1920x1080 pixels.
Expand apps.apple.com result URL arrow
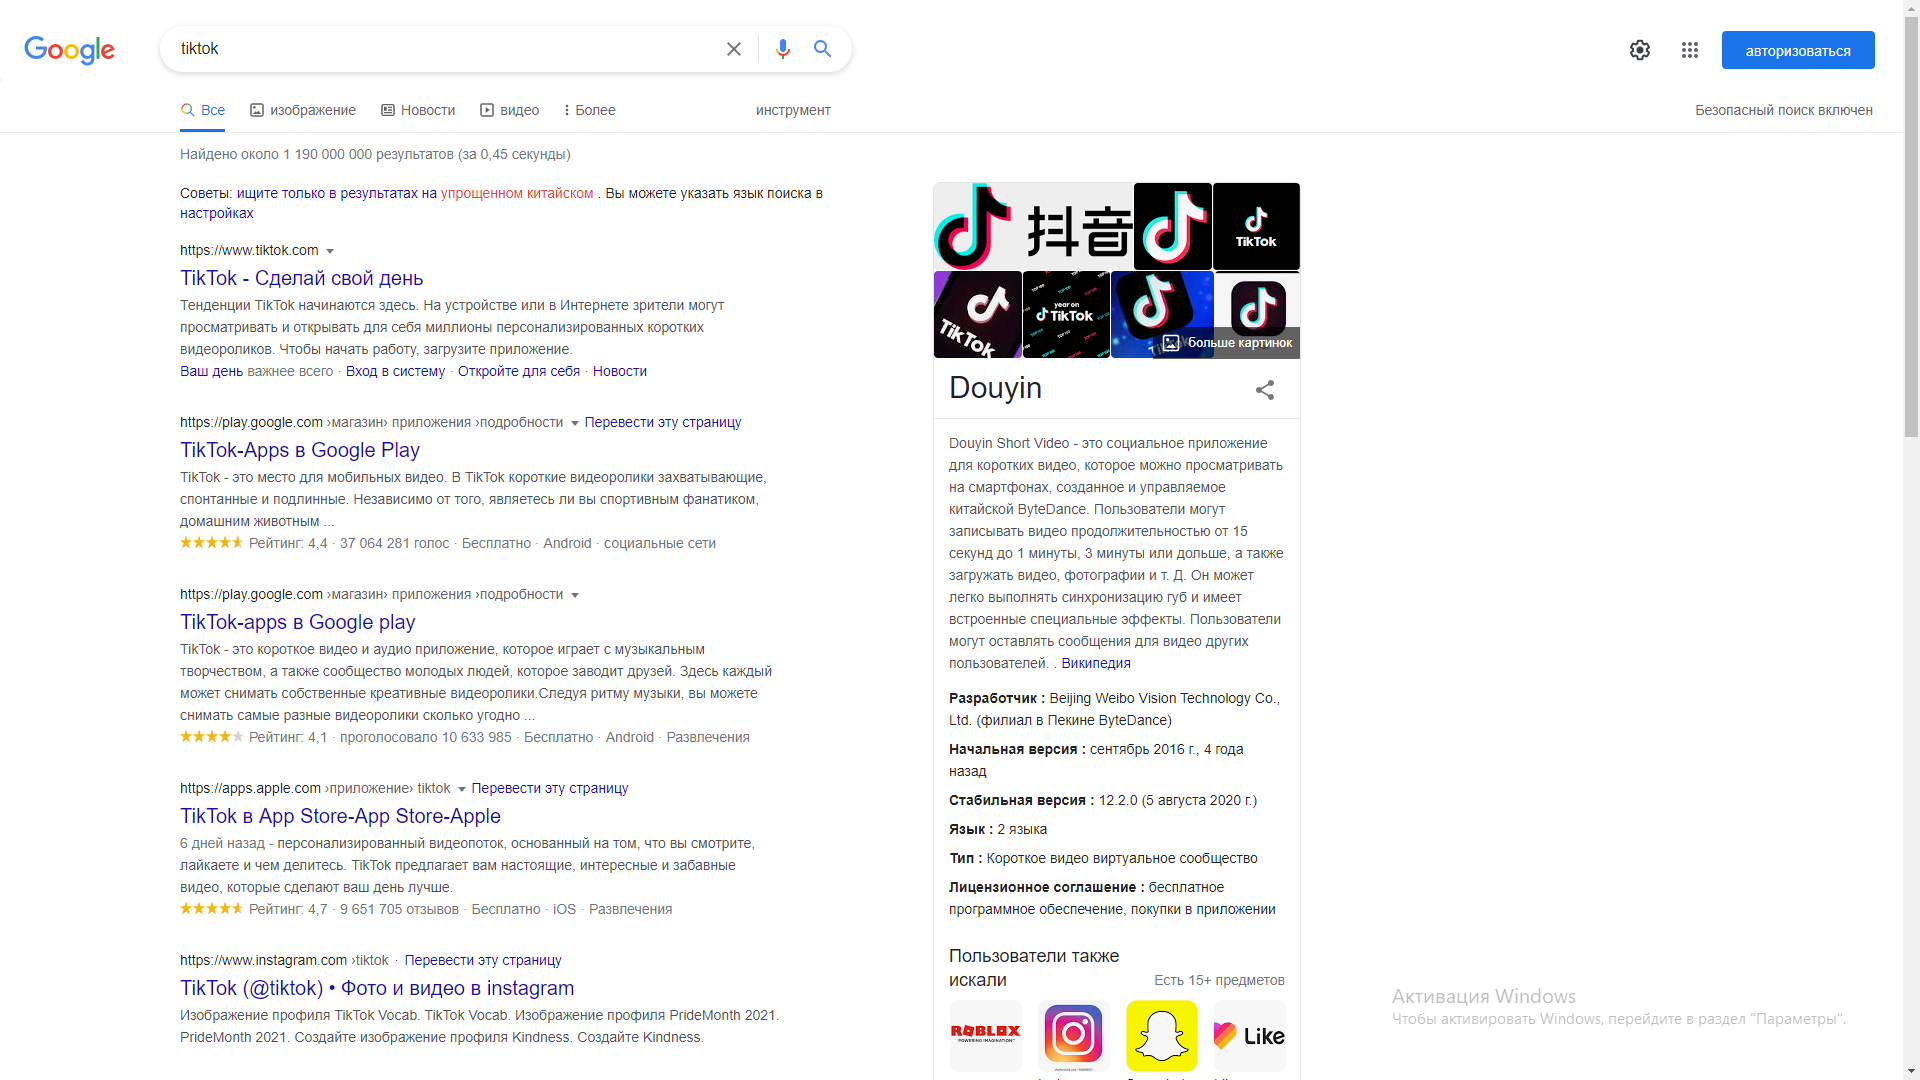click(462, 789)
